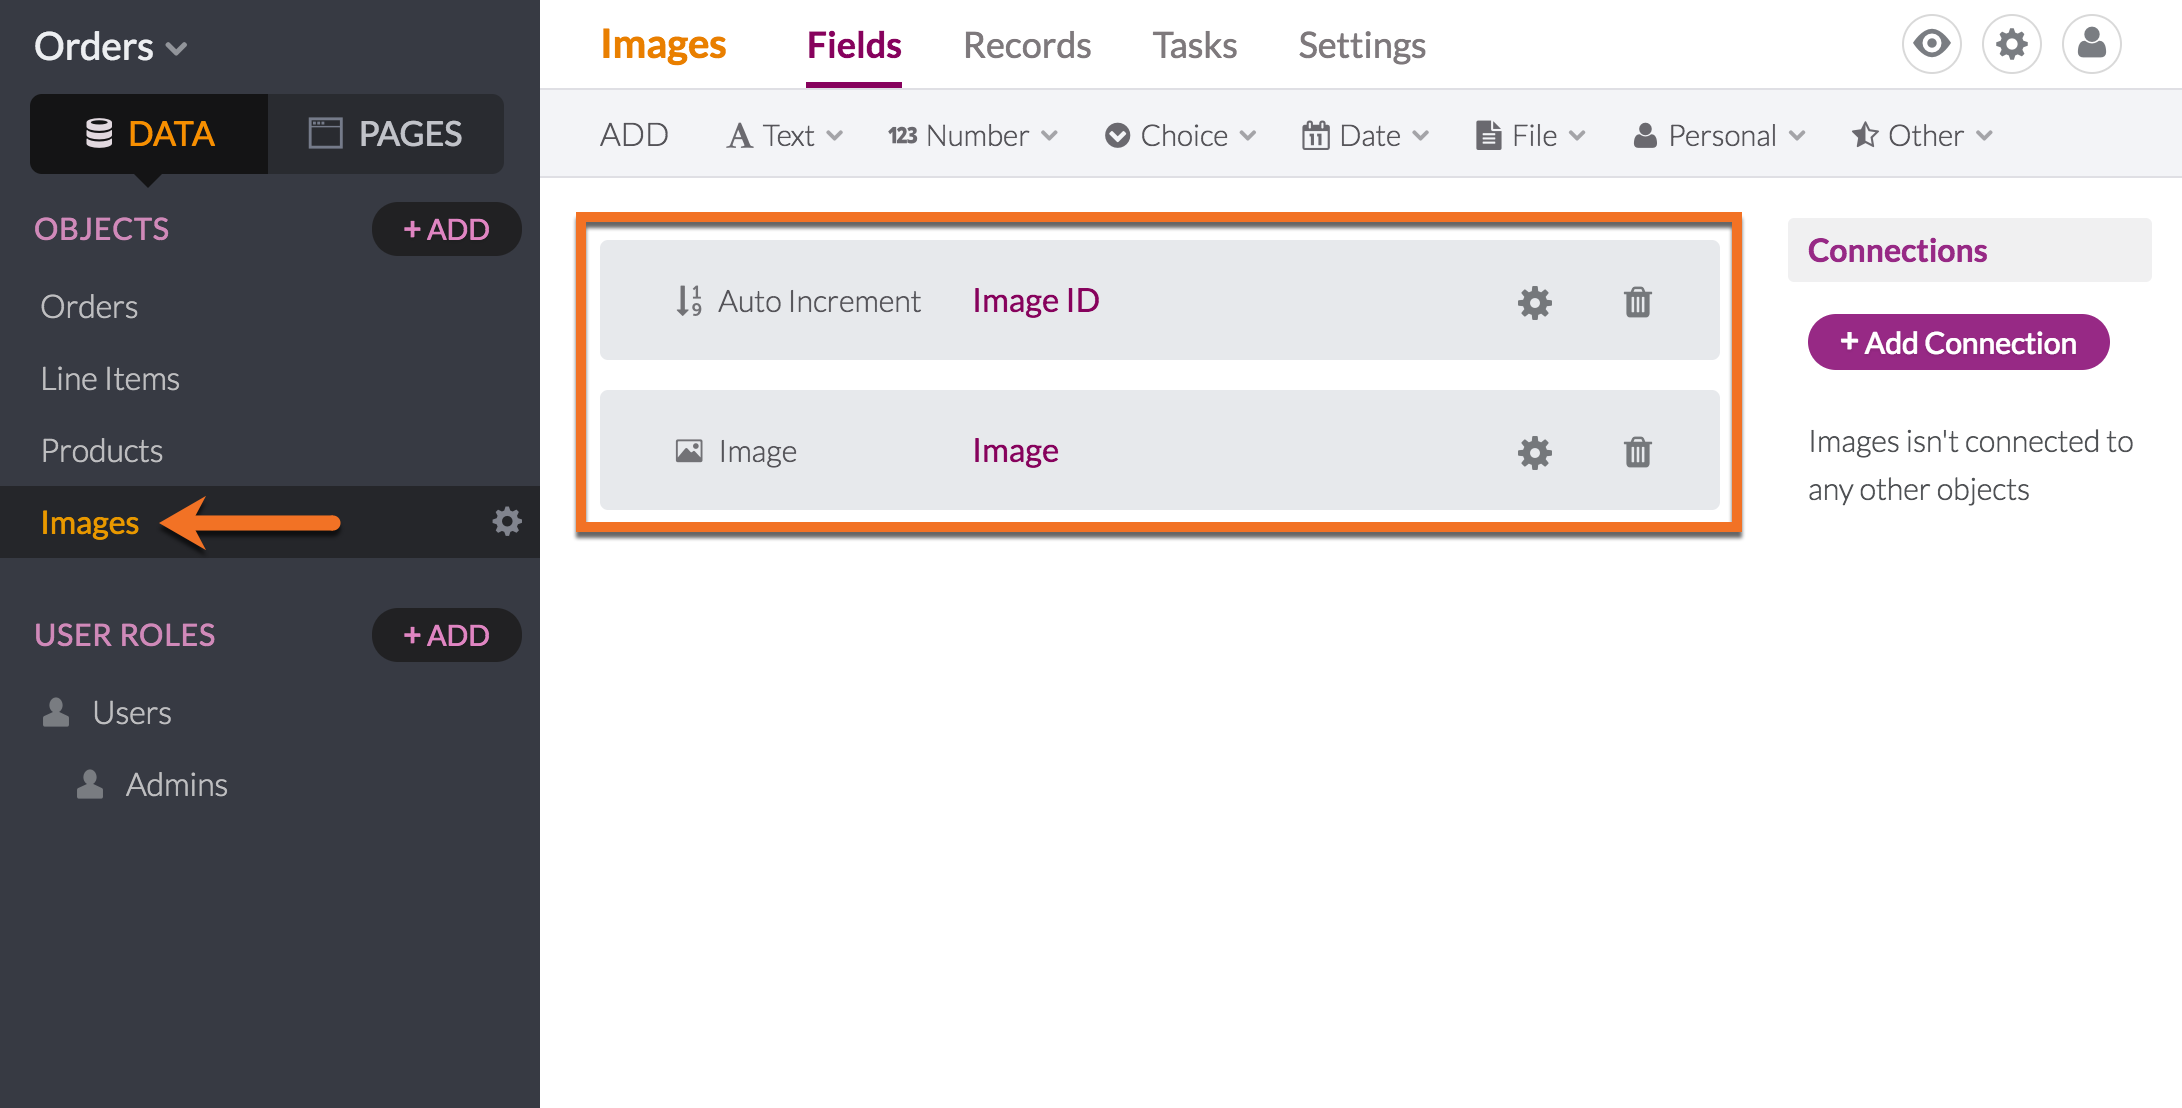Click the Auto Increment sort icon
Screen dimensions: 2182x1108
[689, 301]
